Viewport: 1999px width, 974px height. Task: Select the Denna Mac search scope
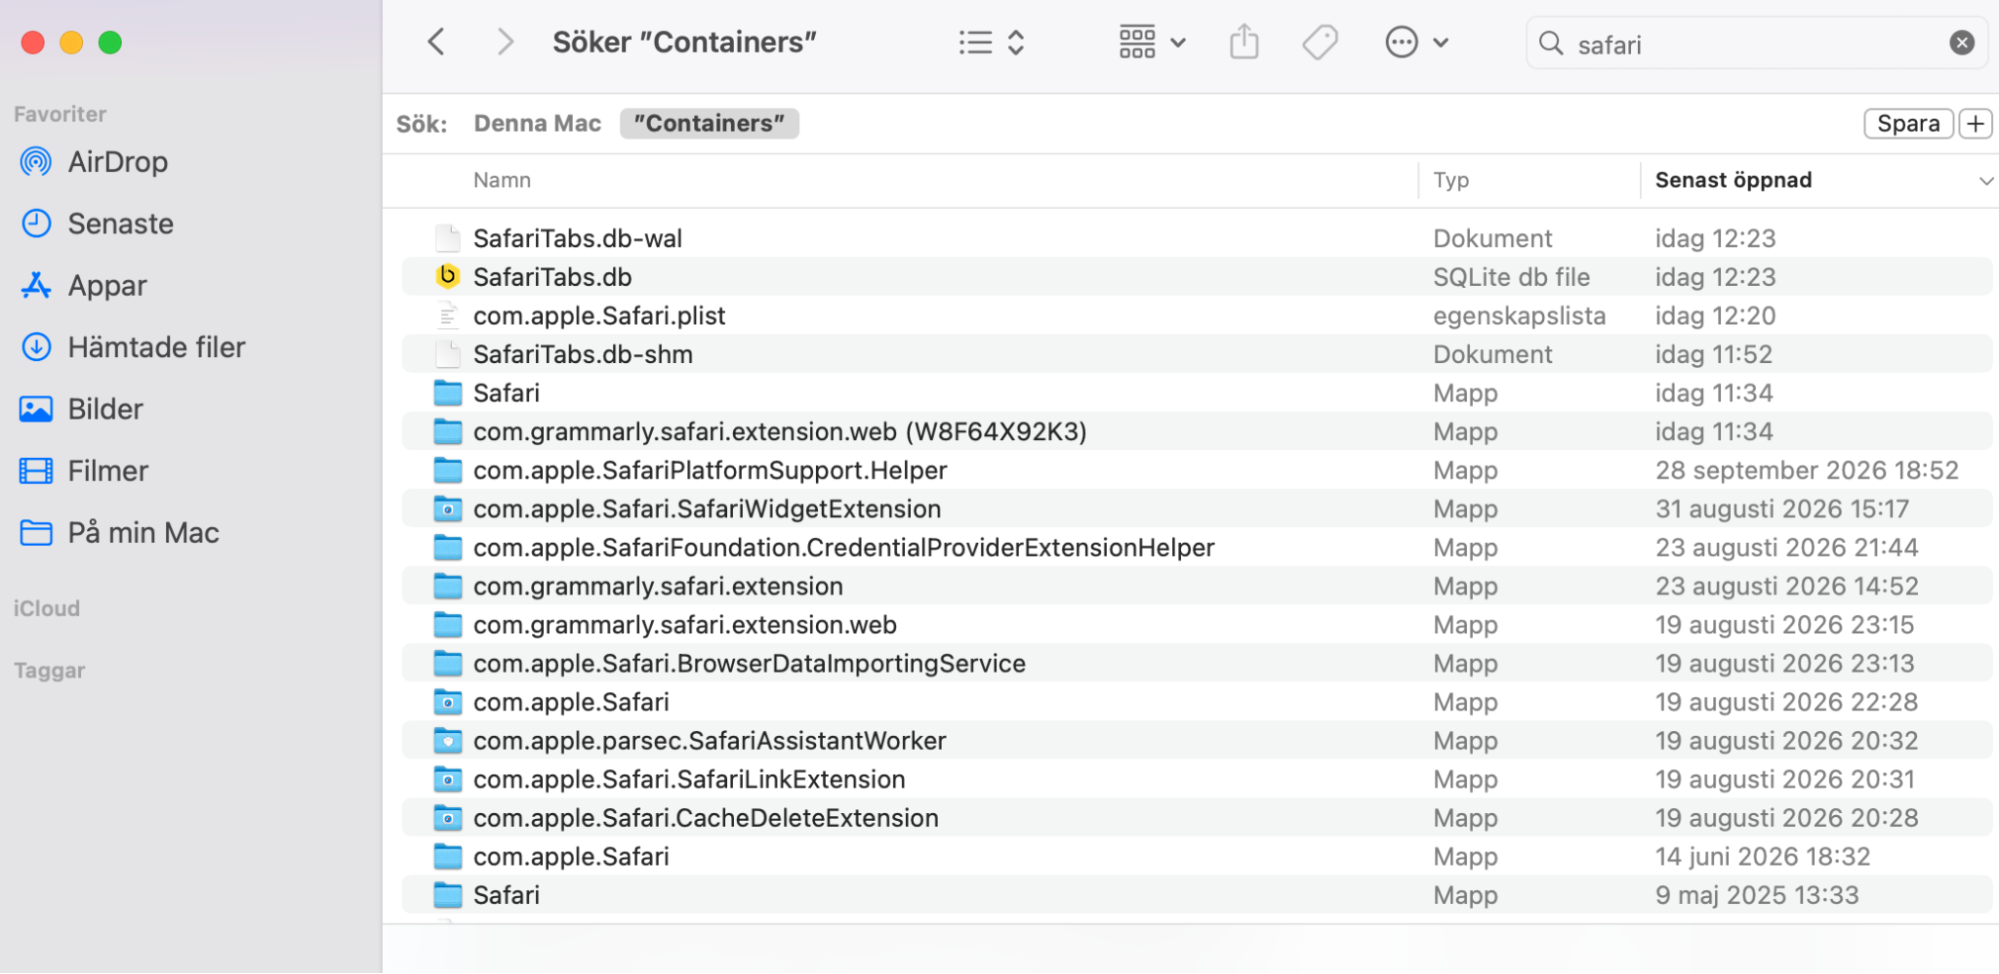coord(537,123)
